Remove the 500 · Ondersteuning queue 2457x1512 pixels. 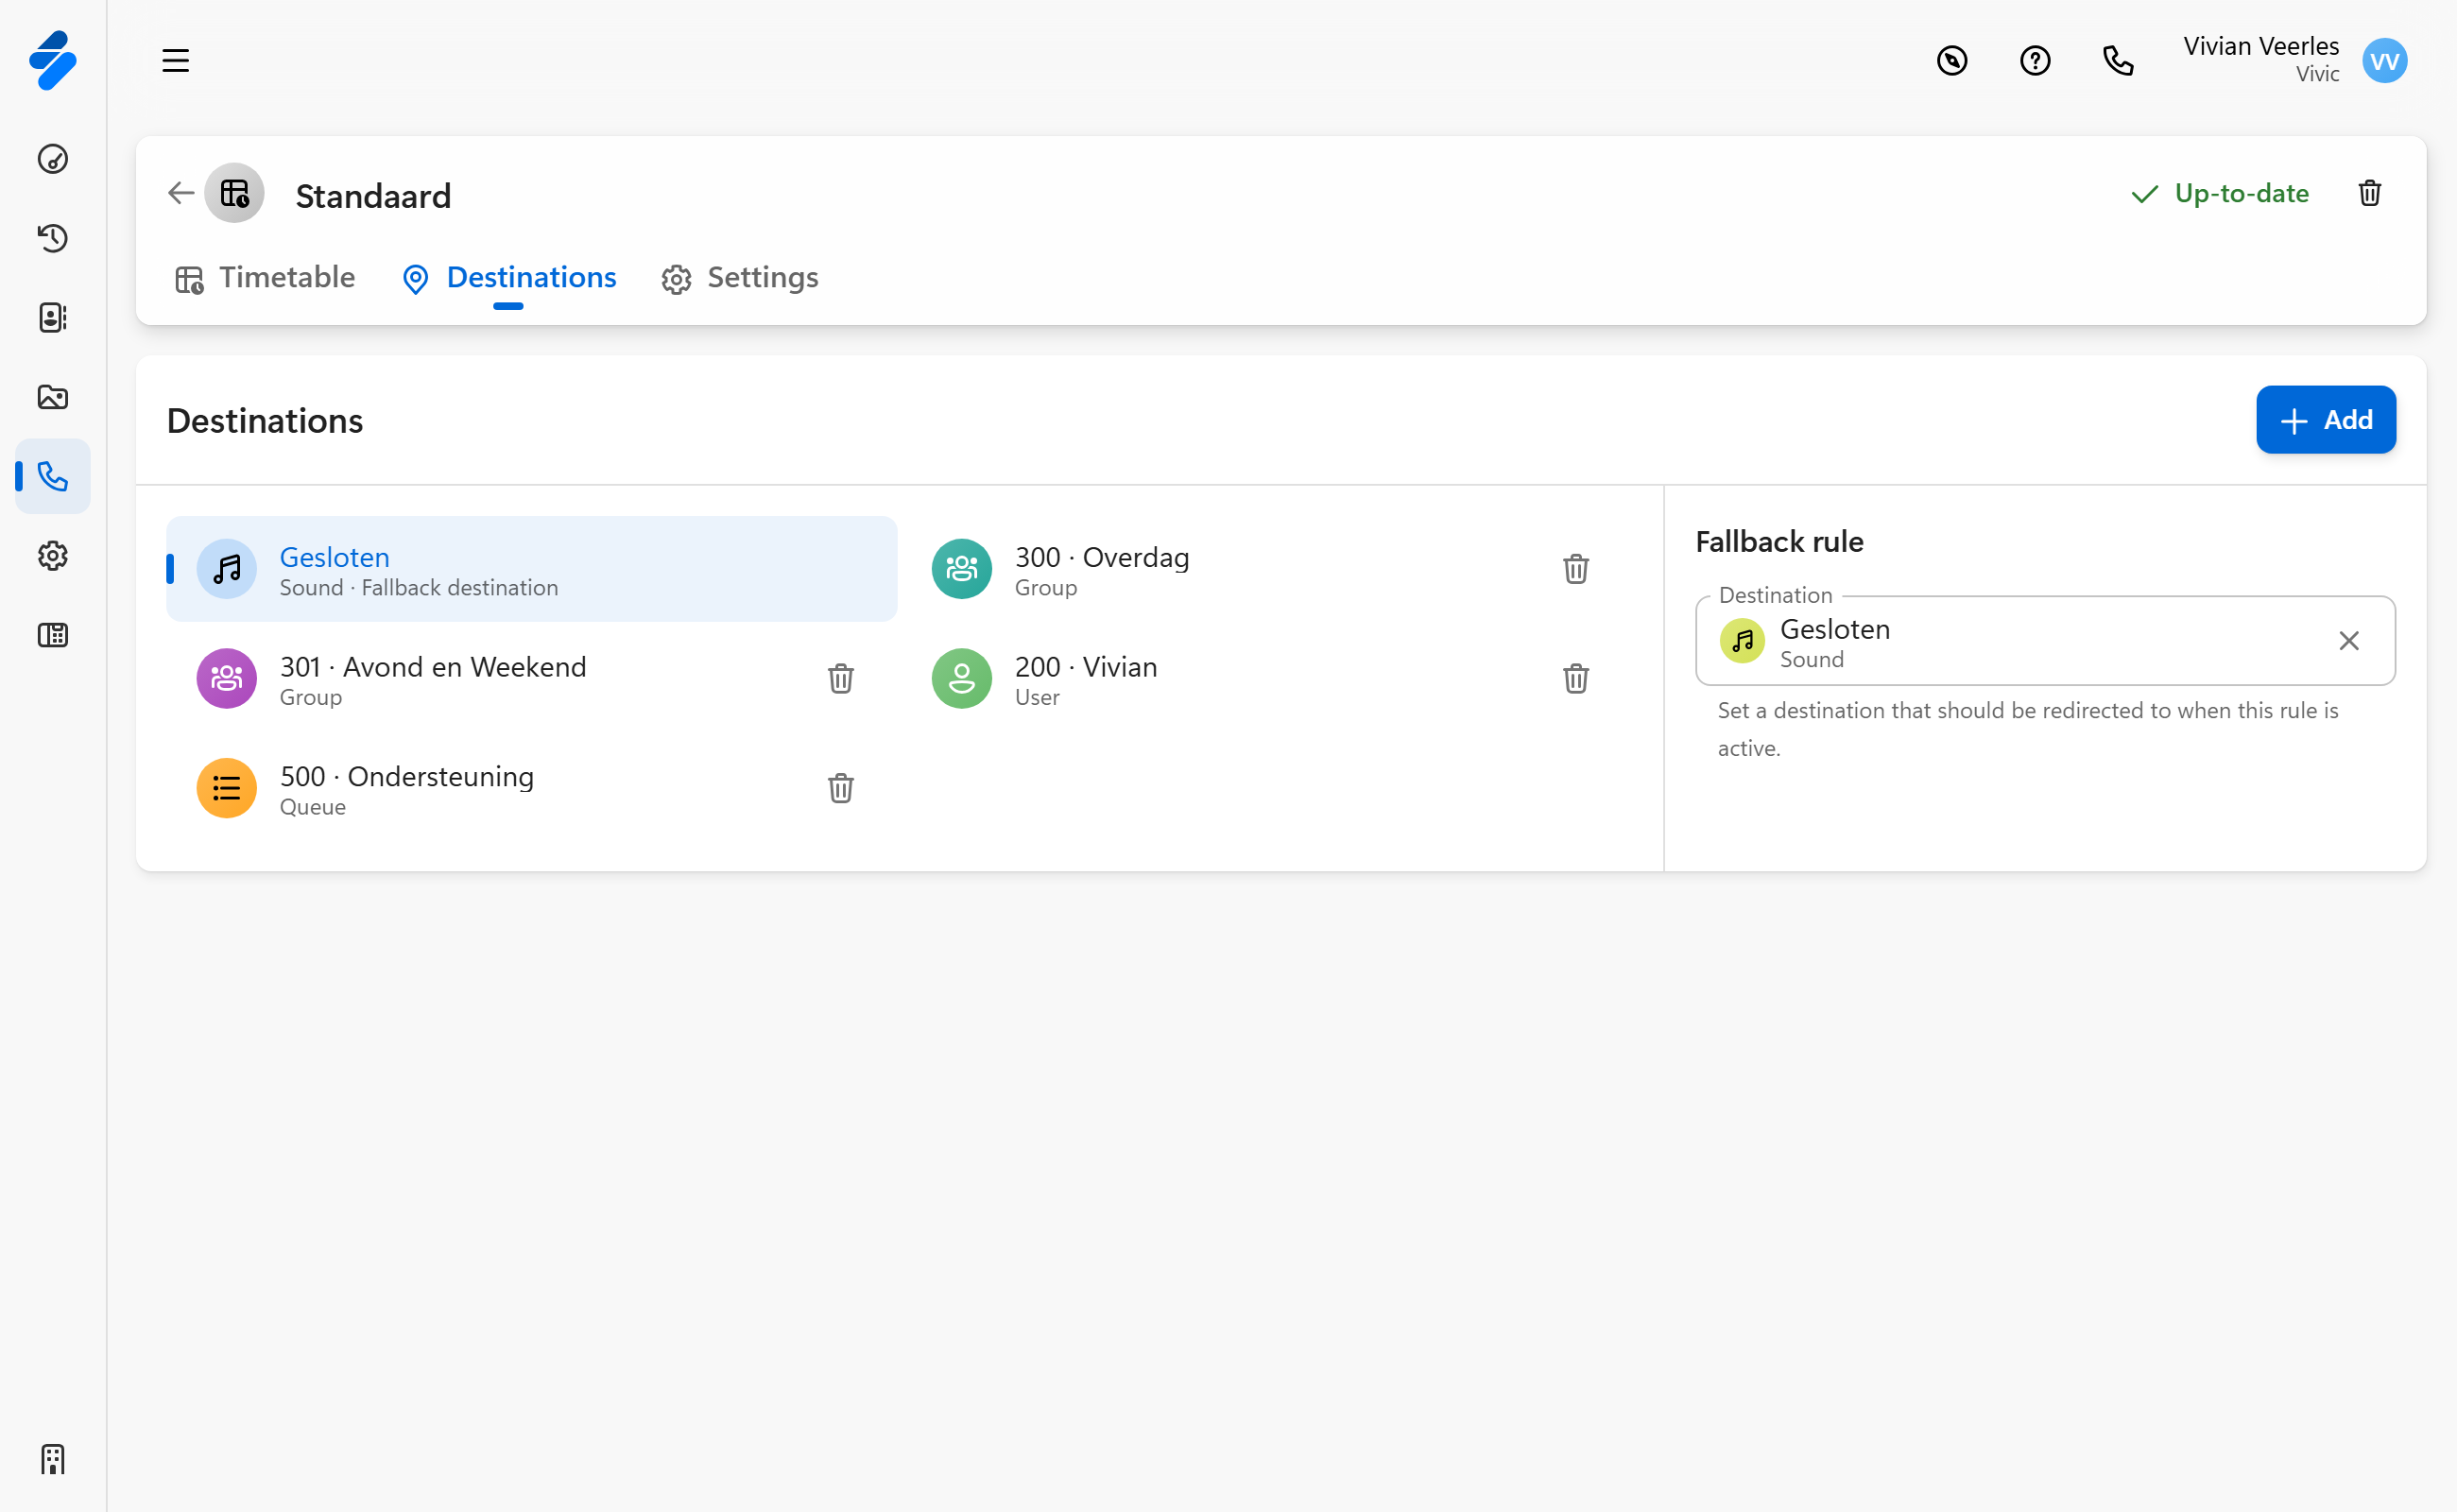[x=840, y=788]
